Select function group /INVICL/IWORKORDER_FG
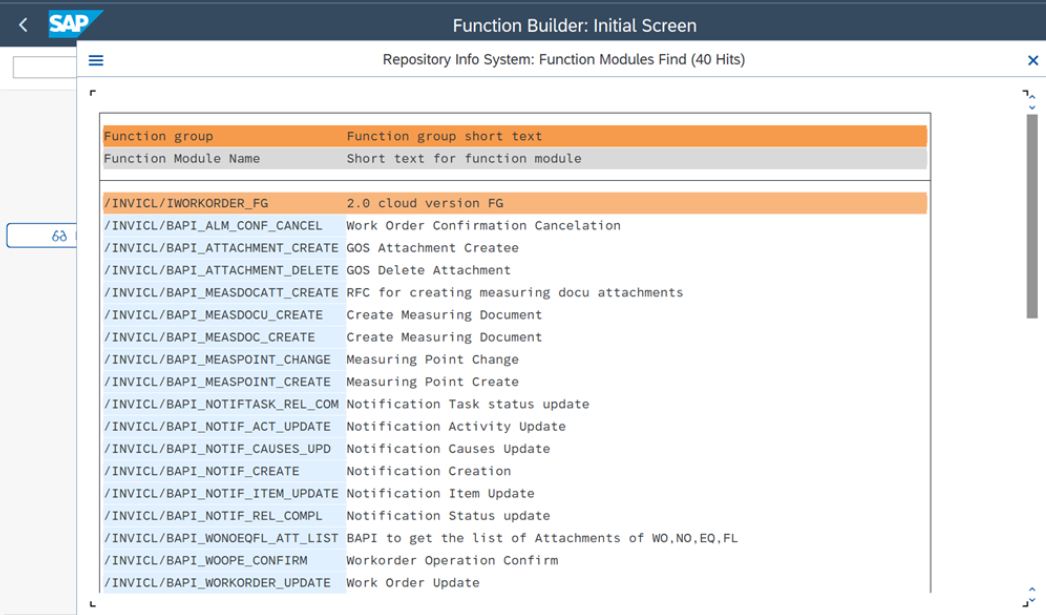The width and height of the screenshot is (1046, 615). coord(186,203)
